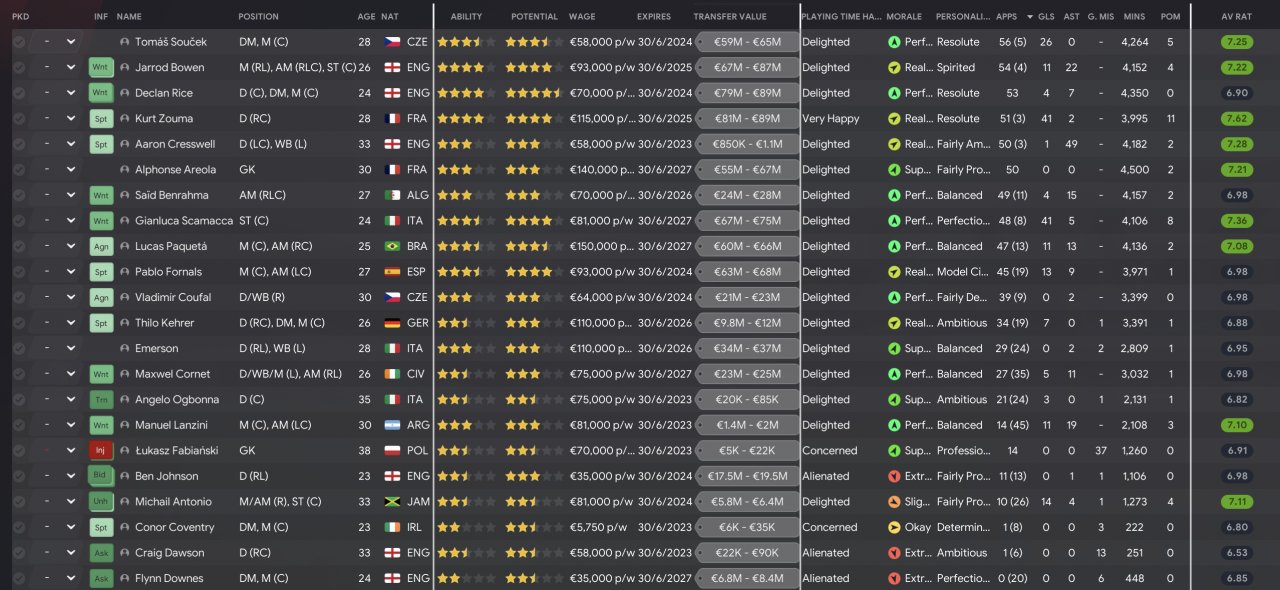
Task: Click Declan Rice's transfer value €79M - €89M
Action: coord(747,93)
